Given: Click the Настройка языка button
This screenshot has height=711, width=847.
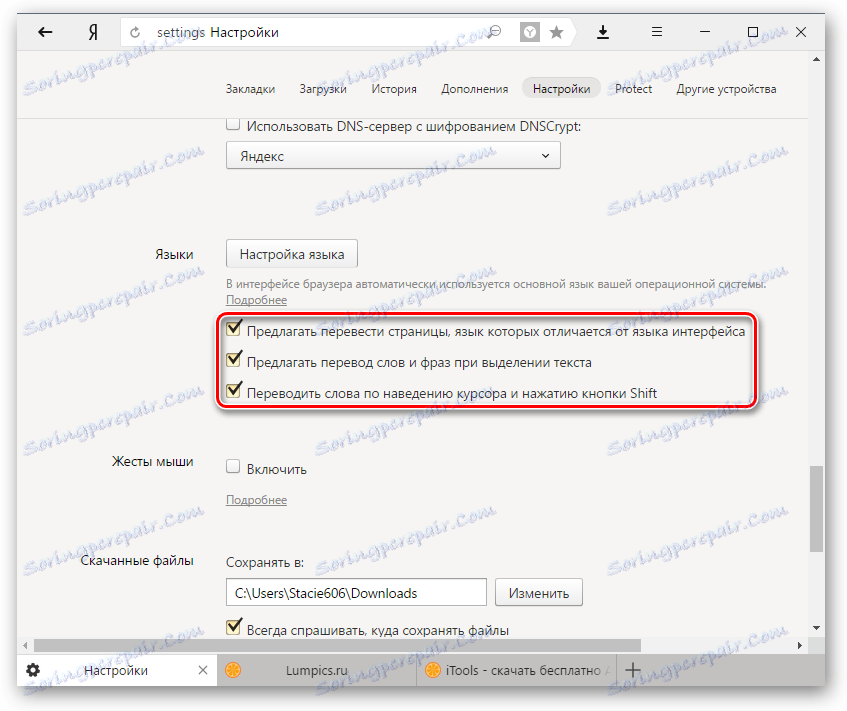Looking at the screenshot, I should [x=292, y=254].
